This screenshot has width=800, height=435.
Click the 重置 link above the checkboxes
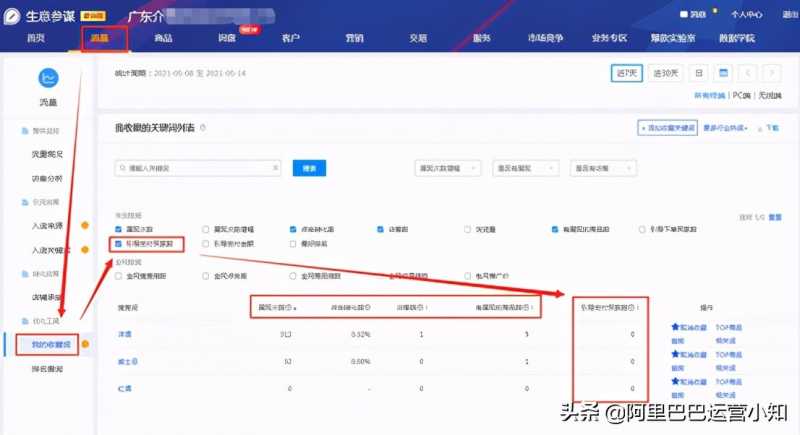pos(775,217)
